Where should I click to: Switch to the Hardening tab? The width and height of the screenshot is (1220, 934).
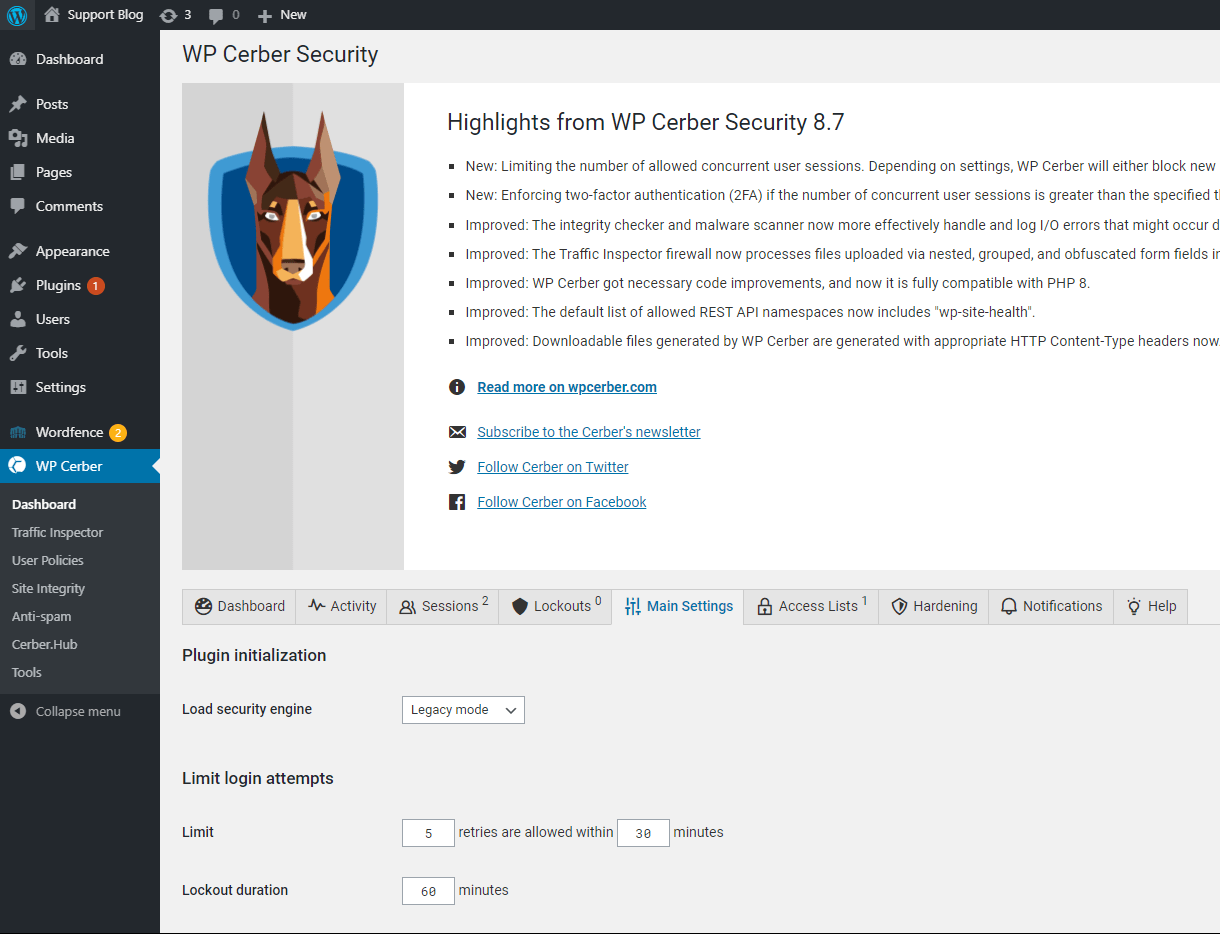click(933, 606)
